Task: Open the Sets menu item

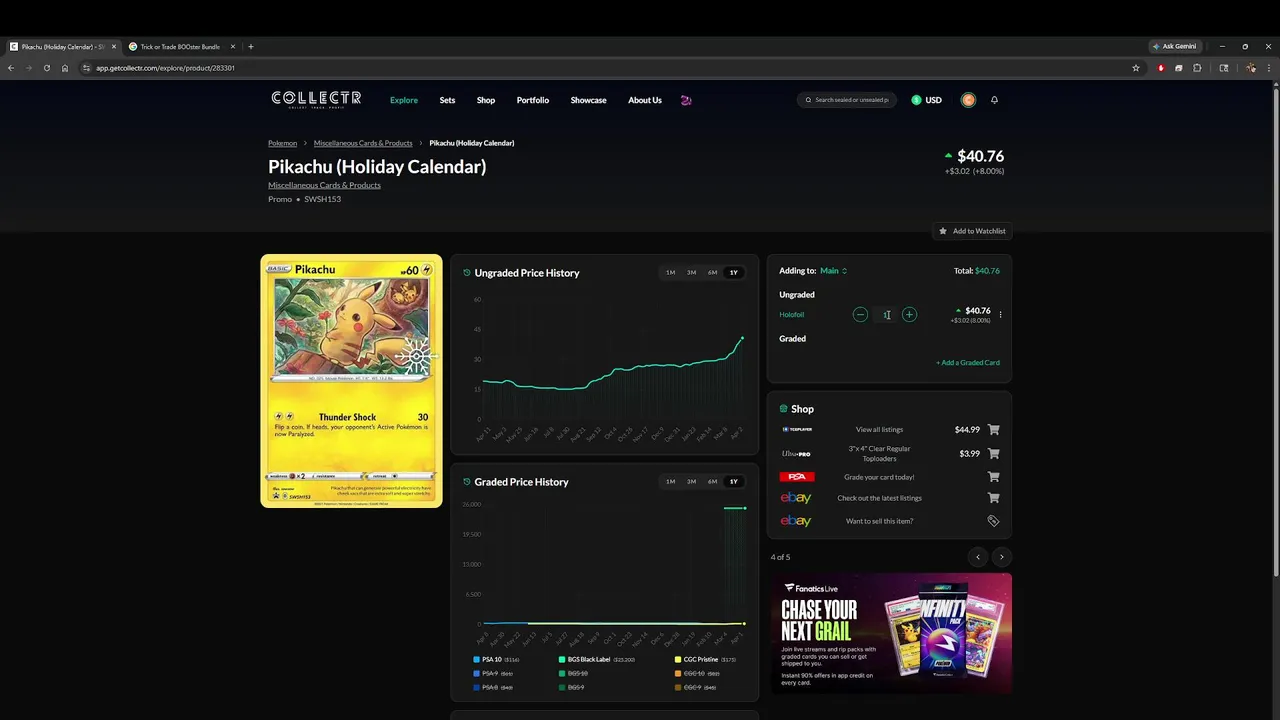Action: point(447,100)
